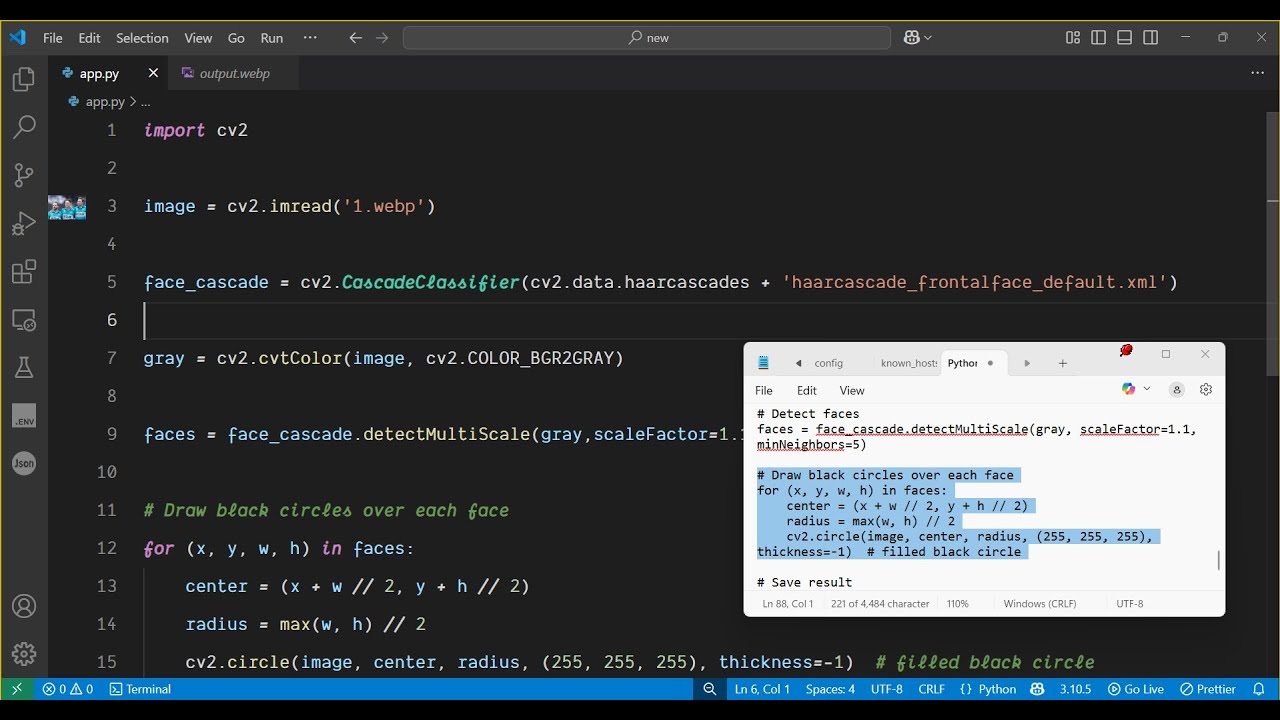The image size is (1280, 720).
Task: Open Notepad settings gear
Action: coord(1206,390)
